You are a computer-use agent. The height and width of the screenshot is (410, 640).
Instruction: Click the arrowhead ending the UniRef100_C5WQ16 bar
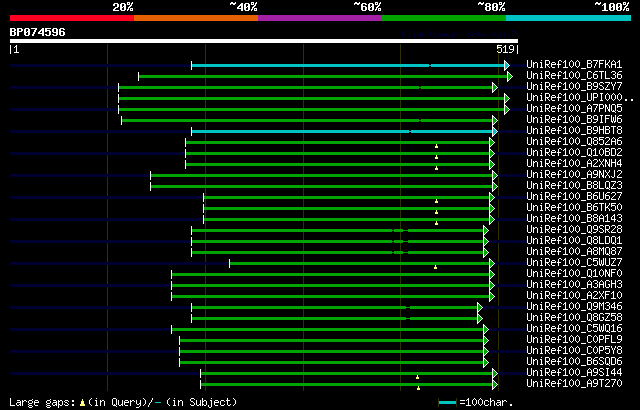point(486,330)
